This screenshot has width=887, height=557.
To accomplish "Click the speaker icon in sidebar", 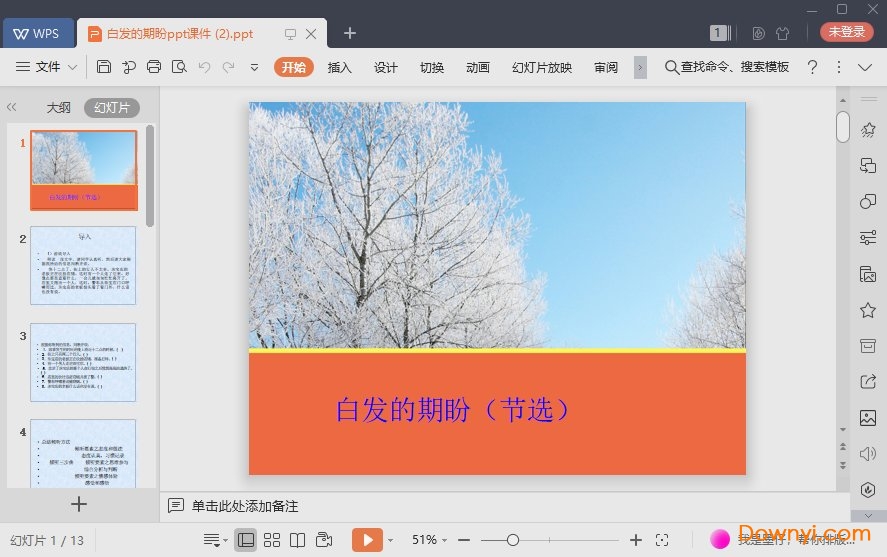I will click(868, 454).
